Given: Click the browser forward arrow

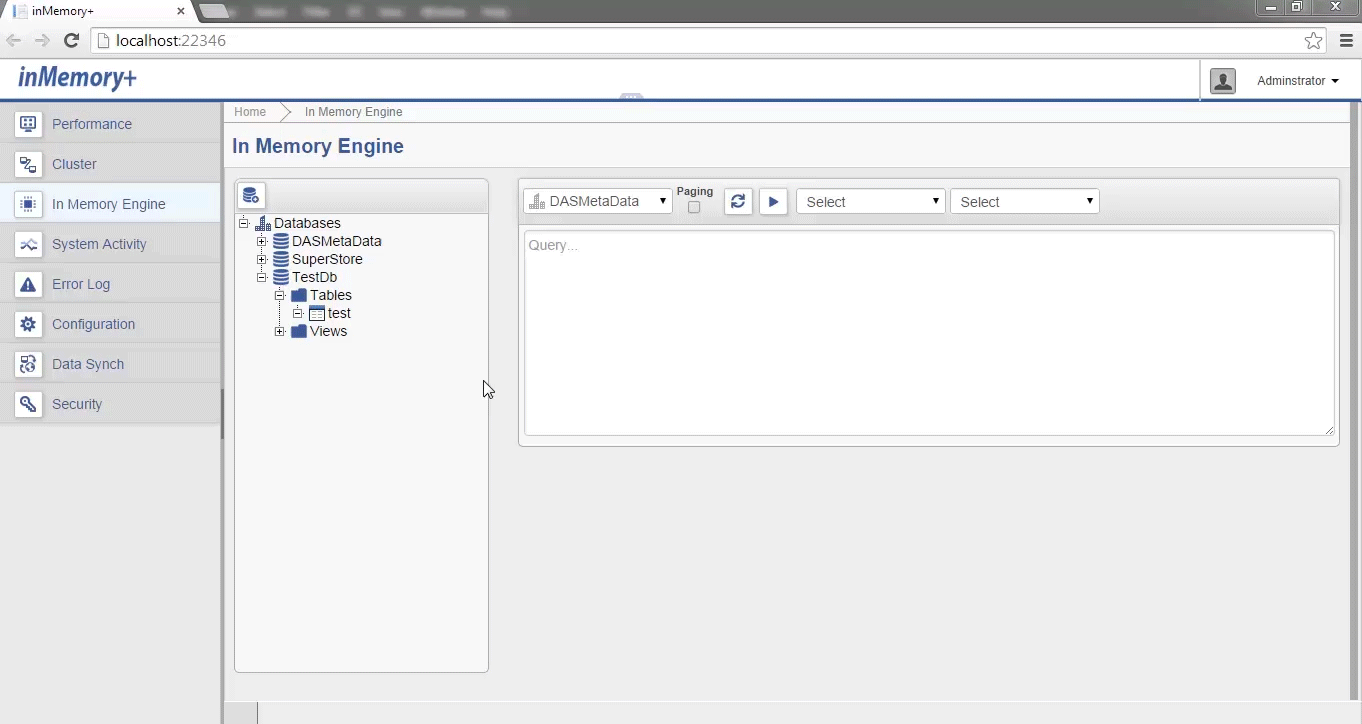Looking at the screenshot, I should pos(42,41).
